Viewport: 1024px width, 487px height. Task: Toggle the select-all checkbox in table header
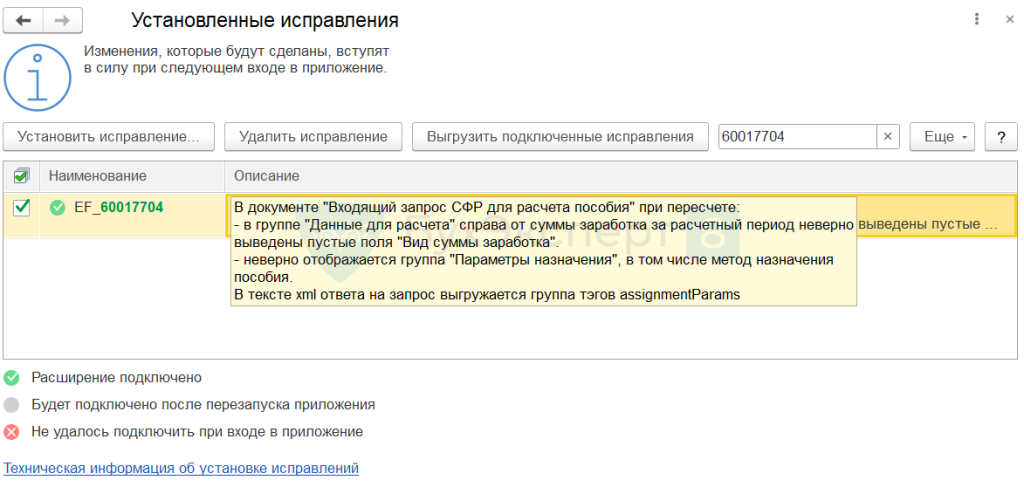(x=21, y=176)
